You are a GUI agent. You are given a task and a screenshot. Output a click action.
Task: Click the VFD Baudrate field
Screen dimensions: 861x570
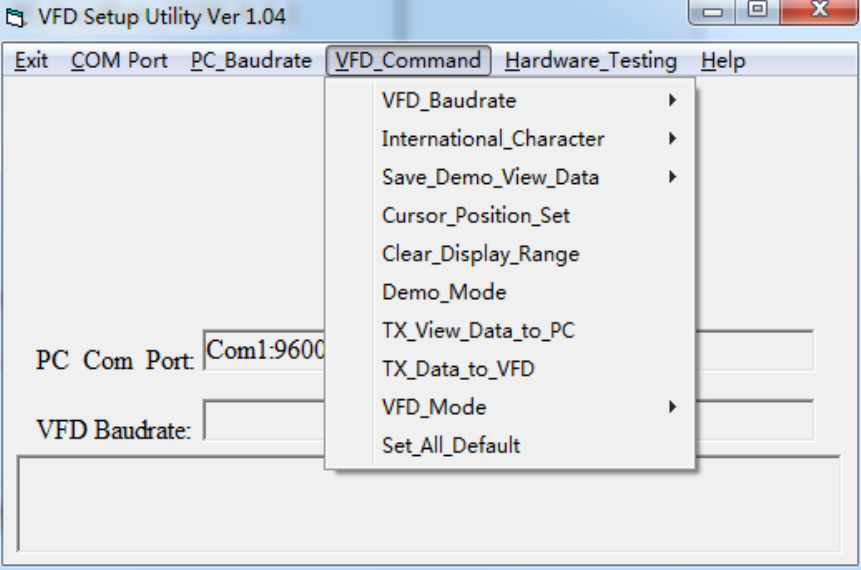click(x=264, y=421)
